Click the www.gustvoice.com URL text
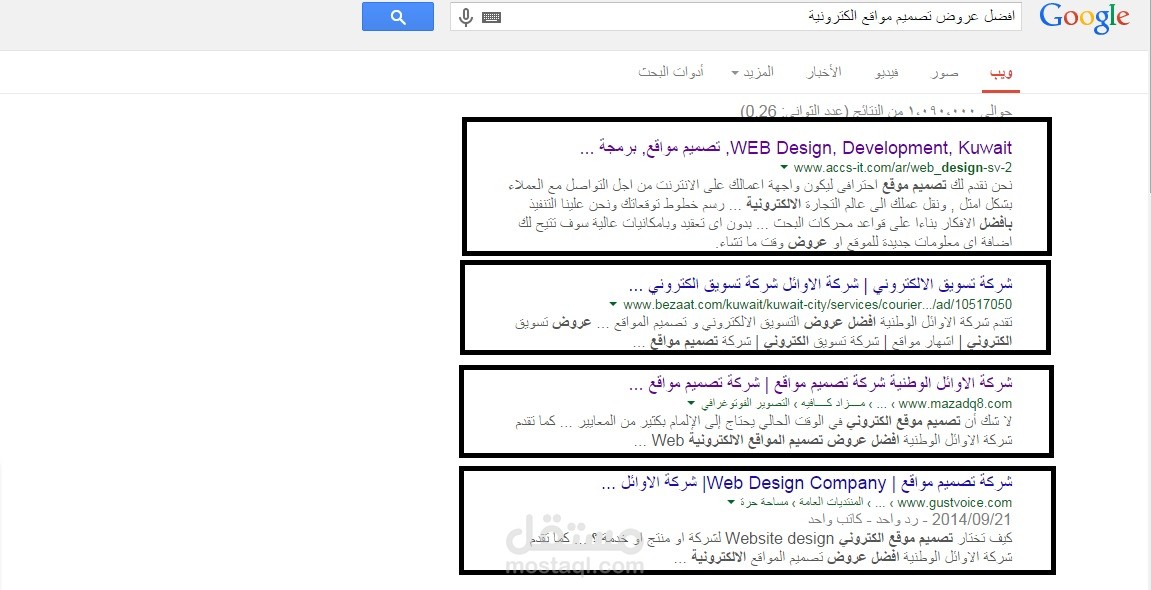The image size is (1151, 590). (x=954, y=503)
